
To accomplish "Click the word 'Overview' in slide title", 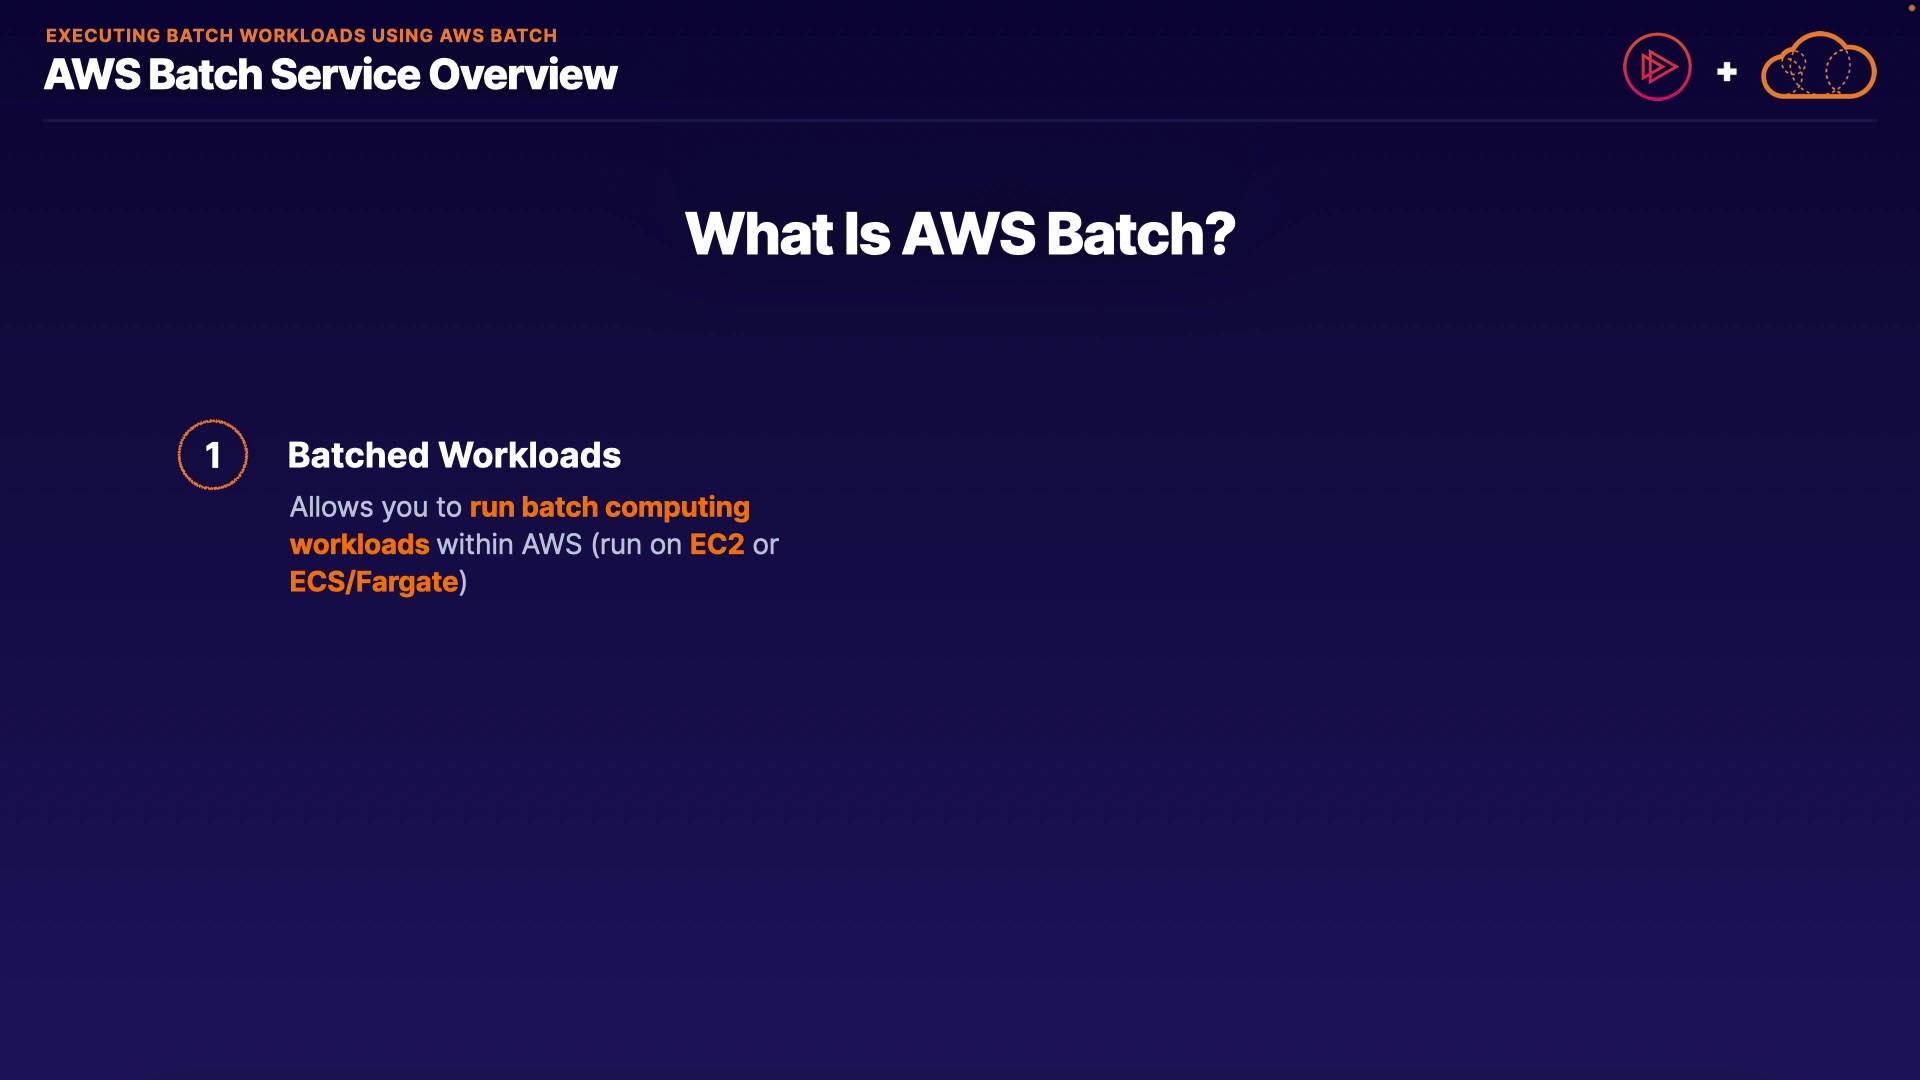I will coord(523,75).
